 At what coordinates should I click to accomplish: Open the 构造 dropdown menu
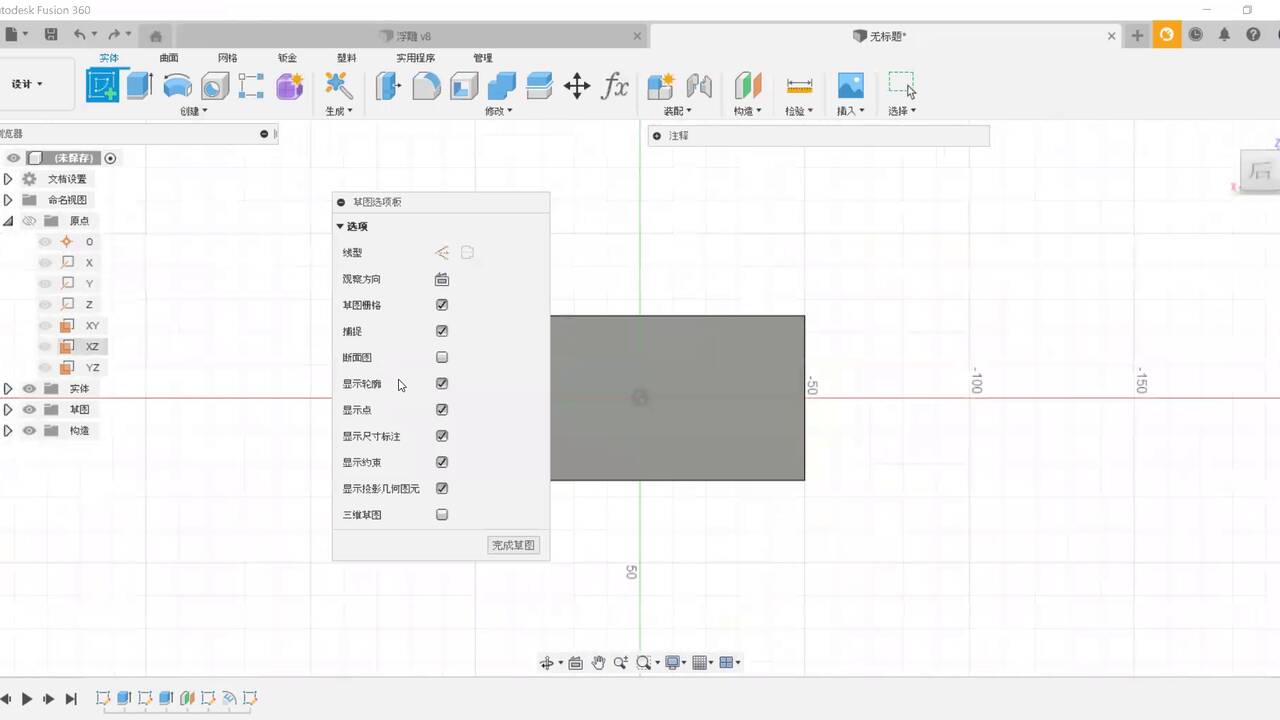click(x=748, y=111)
